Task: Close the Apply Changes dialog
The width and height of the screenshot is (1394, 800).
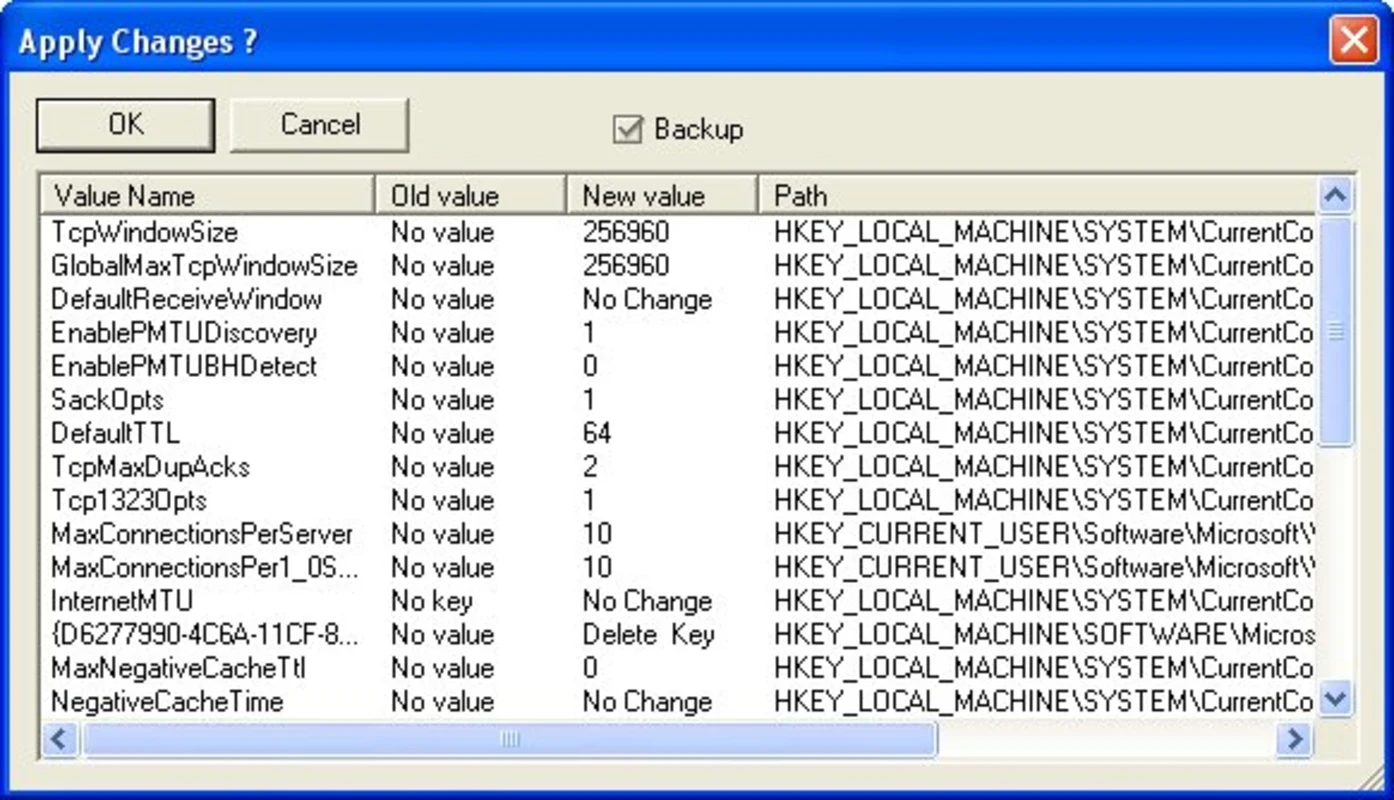Action: coord(1354,41)
